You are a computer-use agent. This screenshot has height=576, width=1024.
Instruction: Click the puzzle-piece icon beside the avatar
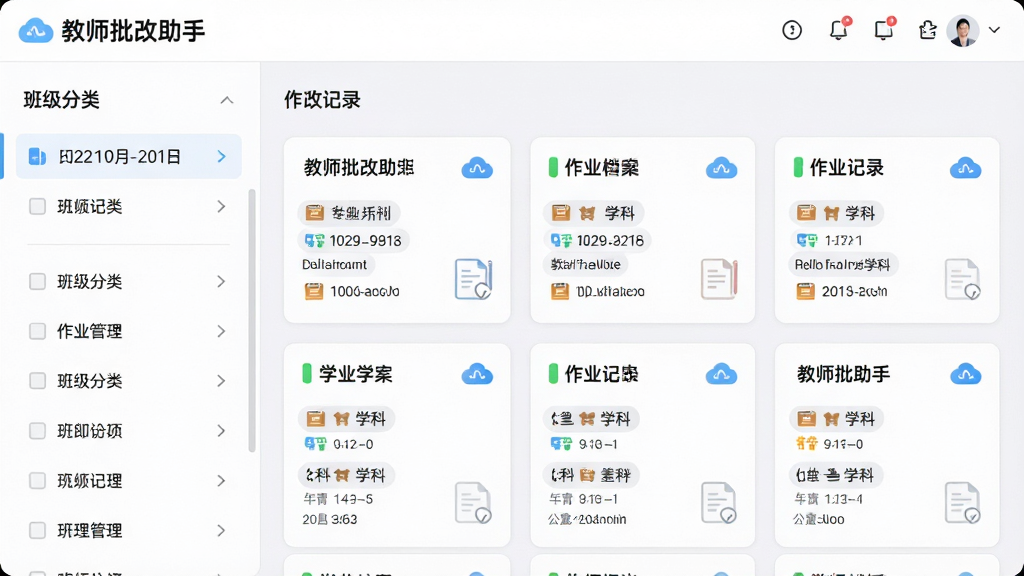(927, 30)
